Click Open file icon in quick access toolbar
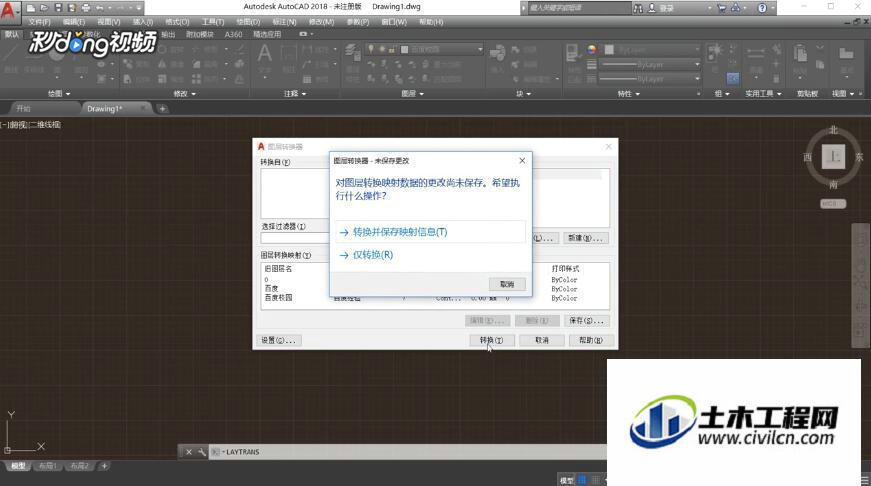This screenshot has height=486, width=871. 44,8
